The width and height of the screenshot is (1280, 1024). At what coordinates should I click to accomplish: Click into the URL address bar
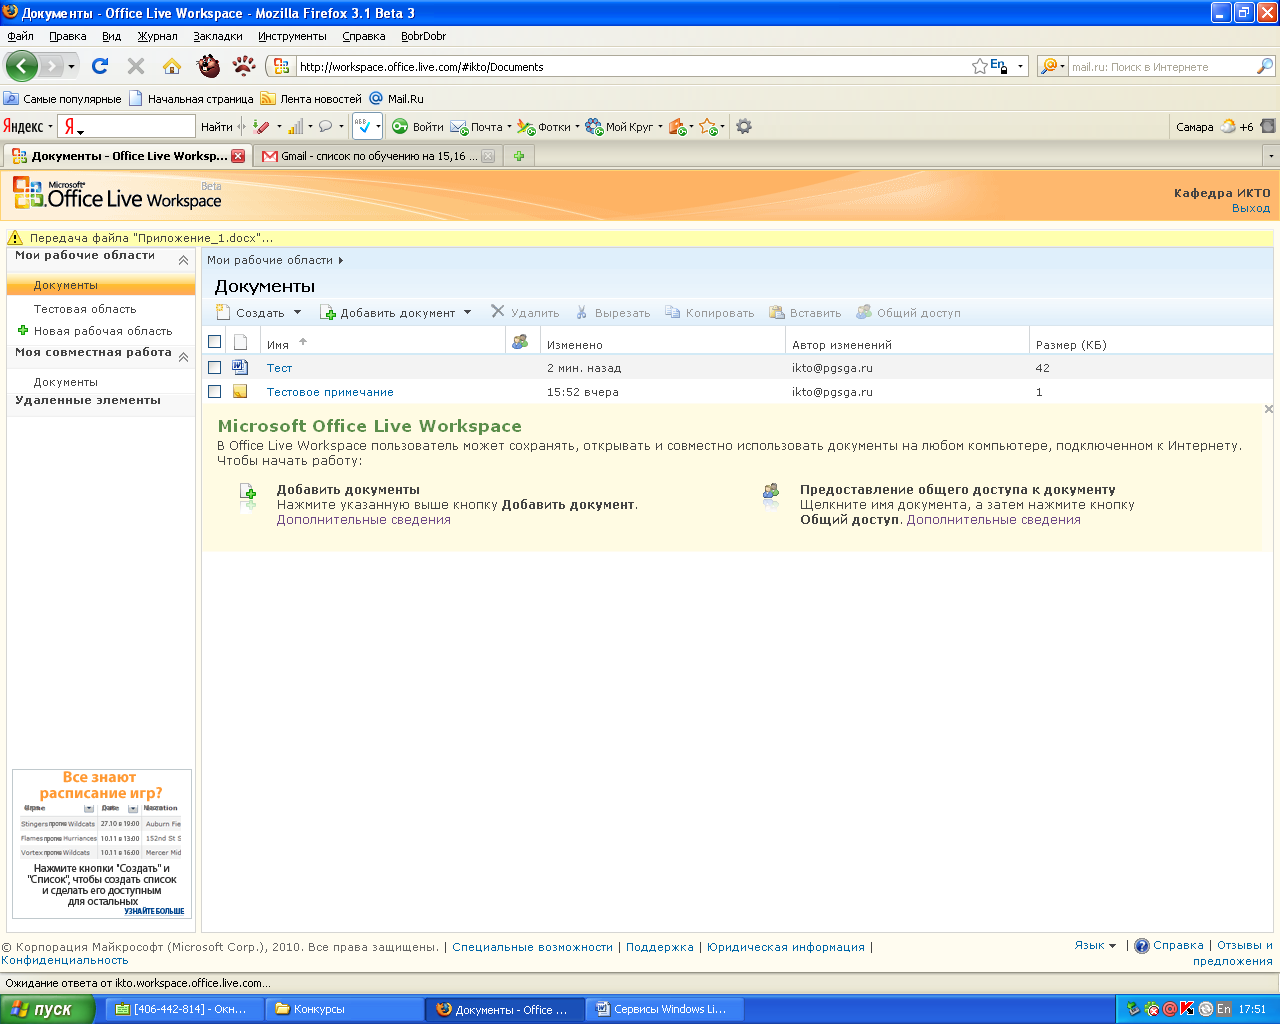point(630,67)
